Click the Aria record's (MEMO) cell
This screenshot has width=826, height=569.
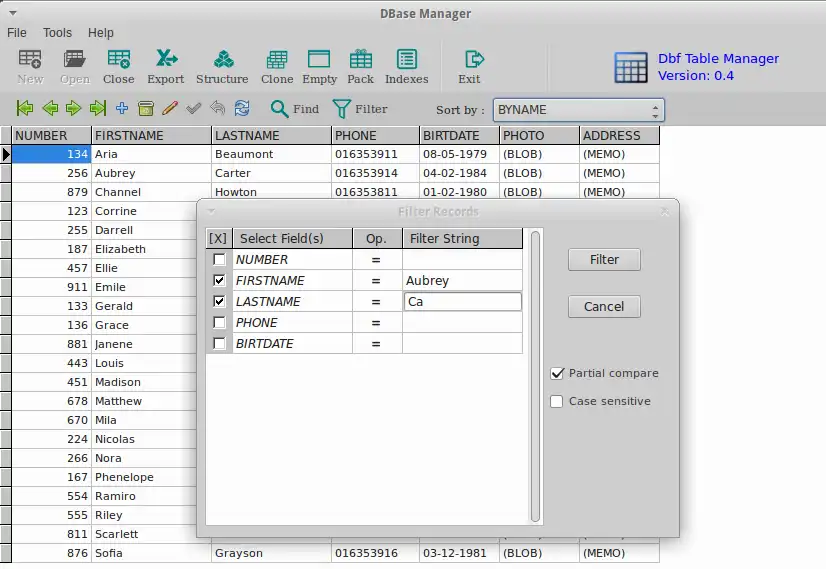click(619, 154)
